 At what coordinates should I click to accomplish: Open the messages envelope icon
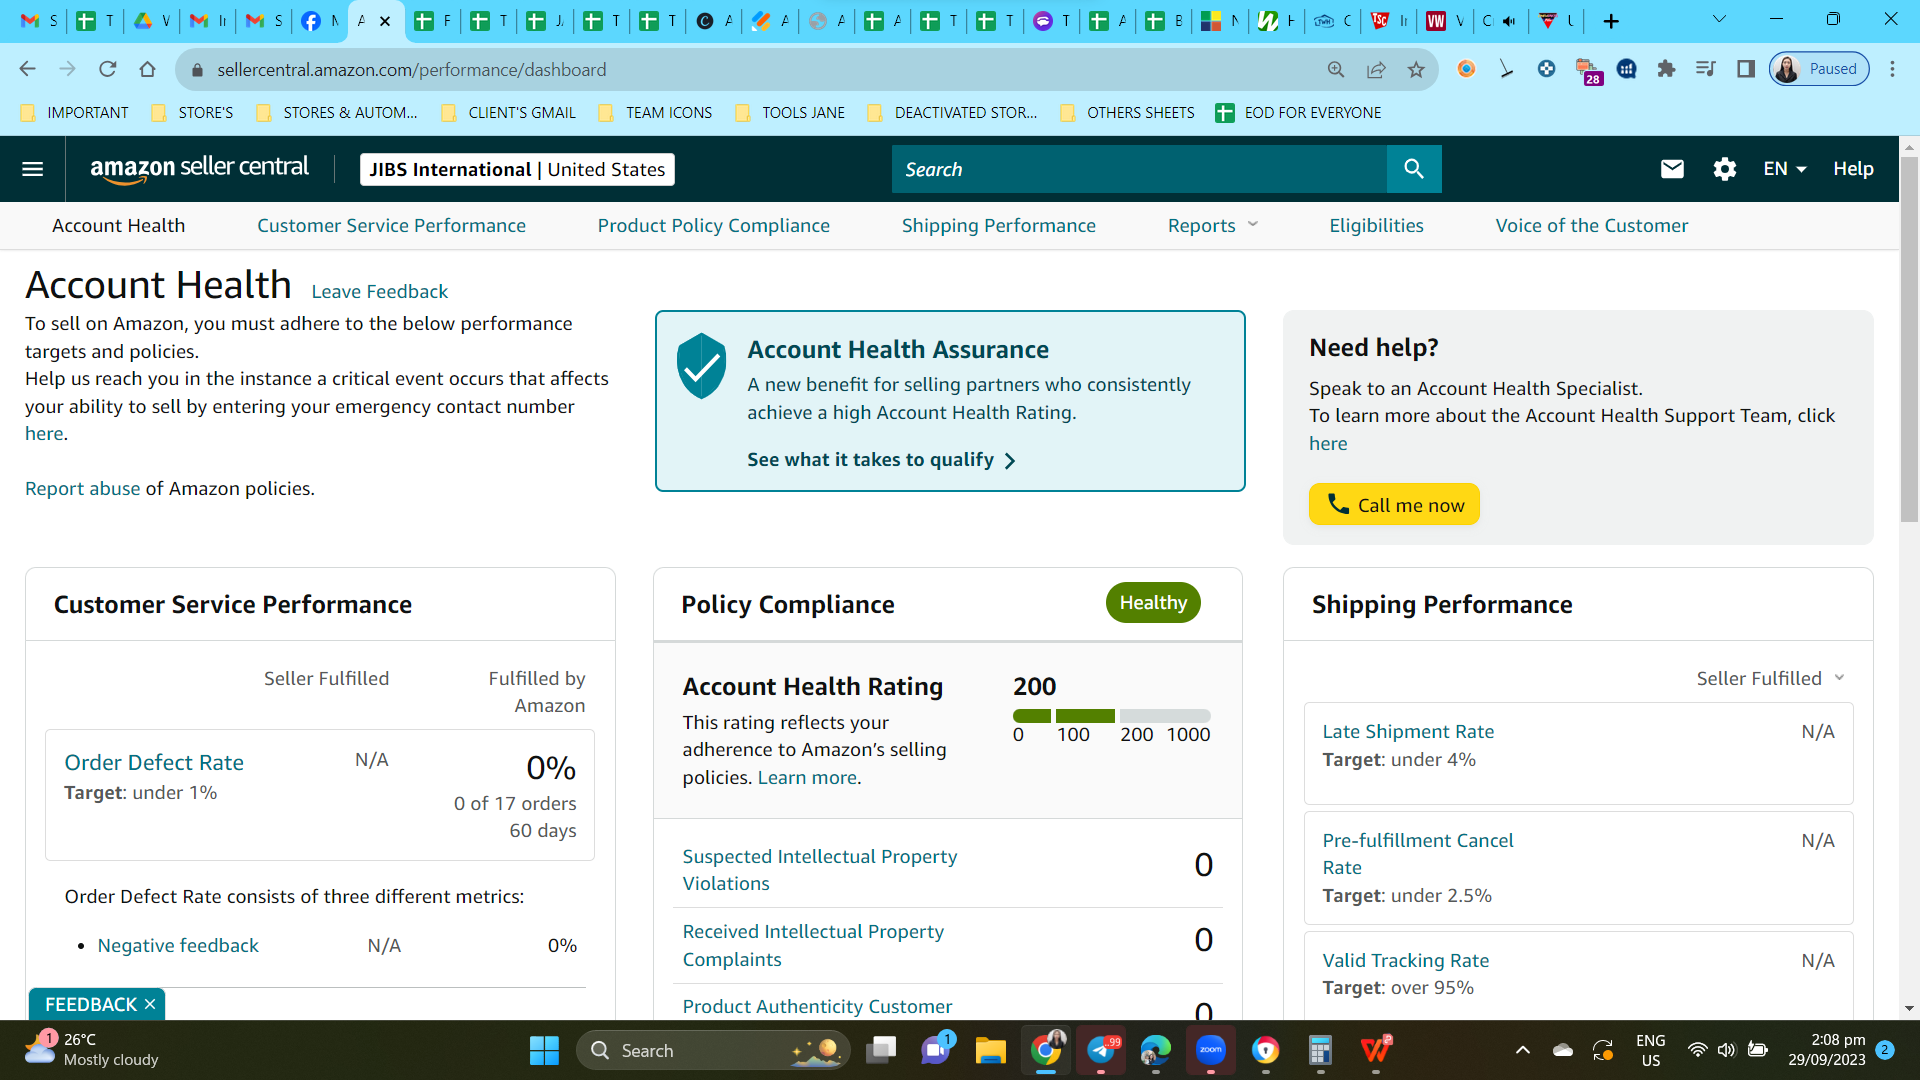1672,169
